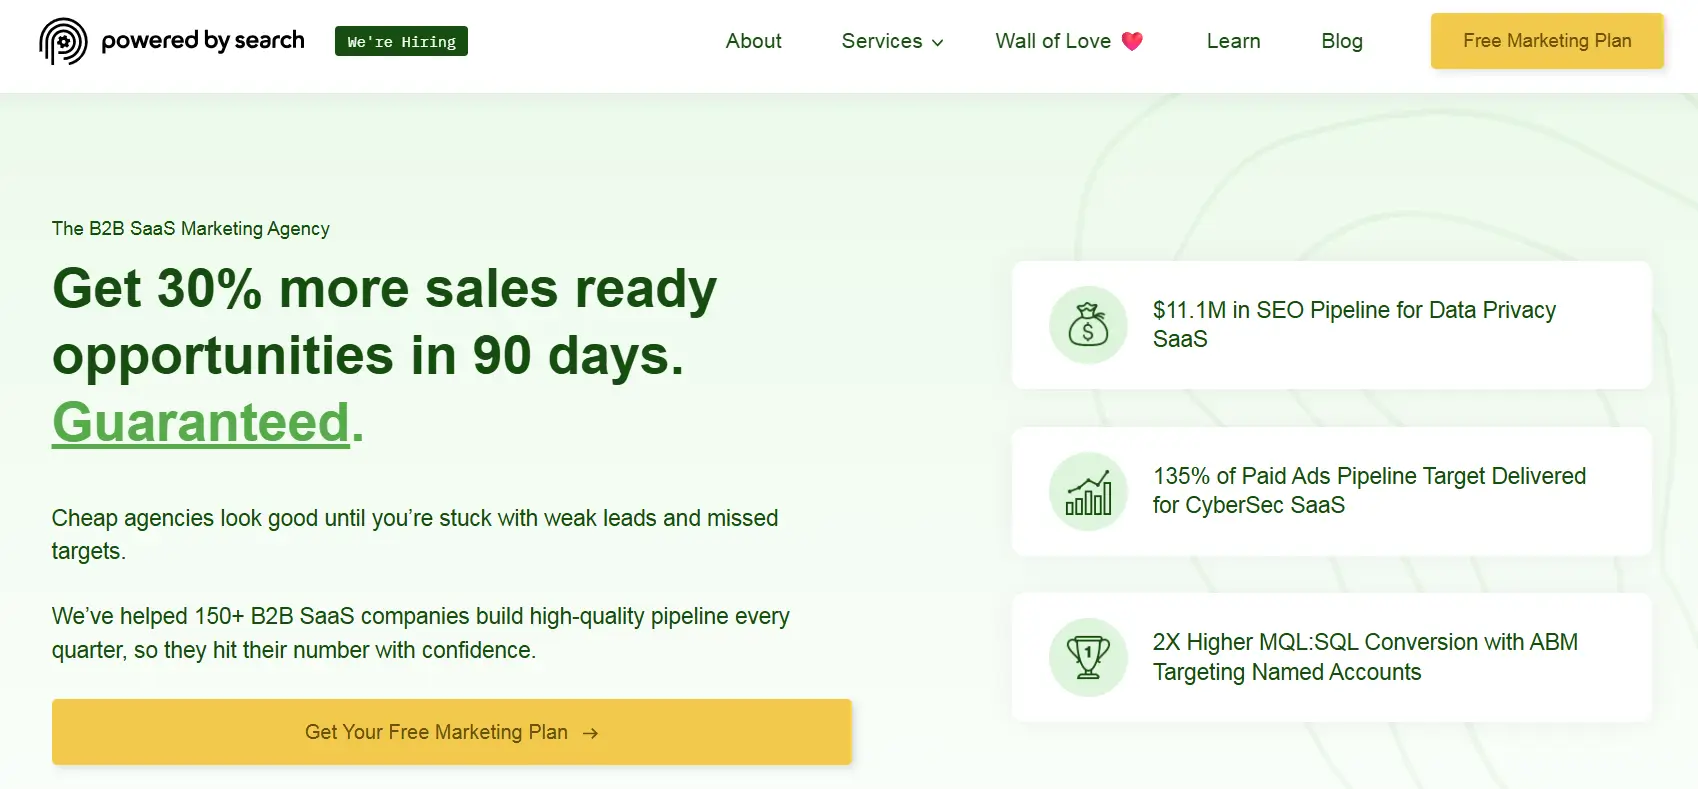Open the Learn navigation item
The image size is (1698, 789).
[1233, 41]
